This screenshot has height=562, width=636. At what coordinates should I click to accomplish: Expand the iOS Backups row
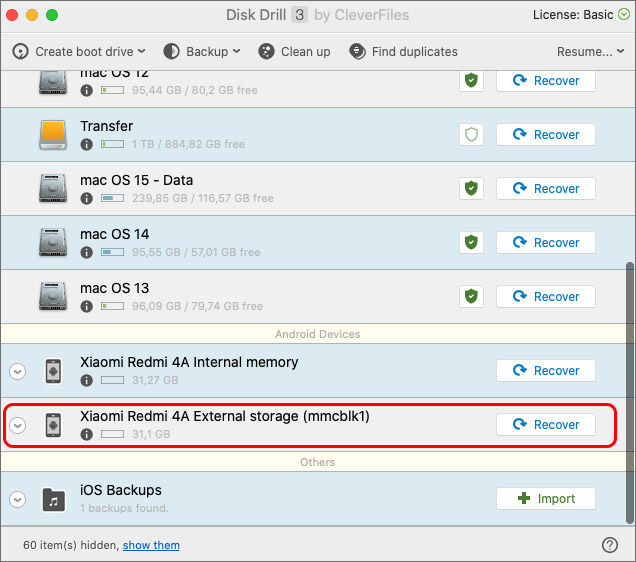tap(18, 499)
